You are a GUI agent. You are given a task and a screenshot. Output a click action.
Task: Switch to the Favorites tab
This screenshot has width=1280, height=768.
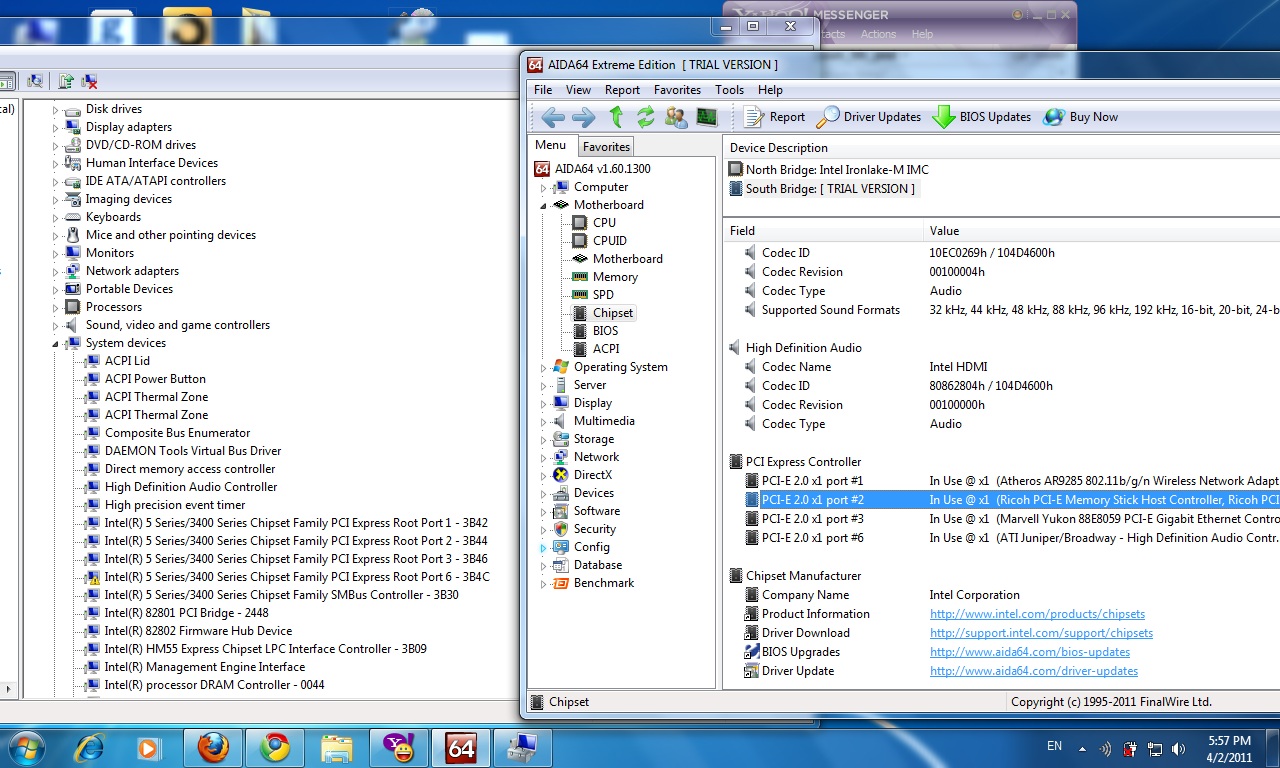coord(606,147)
